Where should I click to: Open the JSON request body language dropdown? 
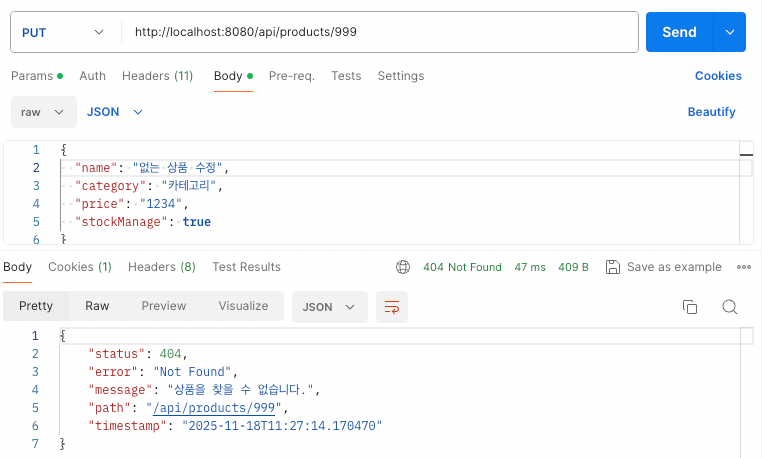115,112
